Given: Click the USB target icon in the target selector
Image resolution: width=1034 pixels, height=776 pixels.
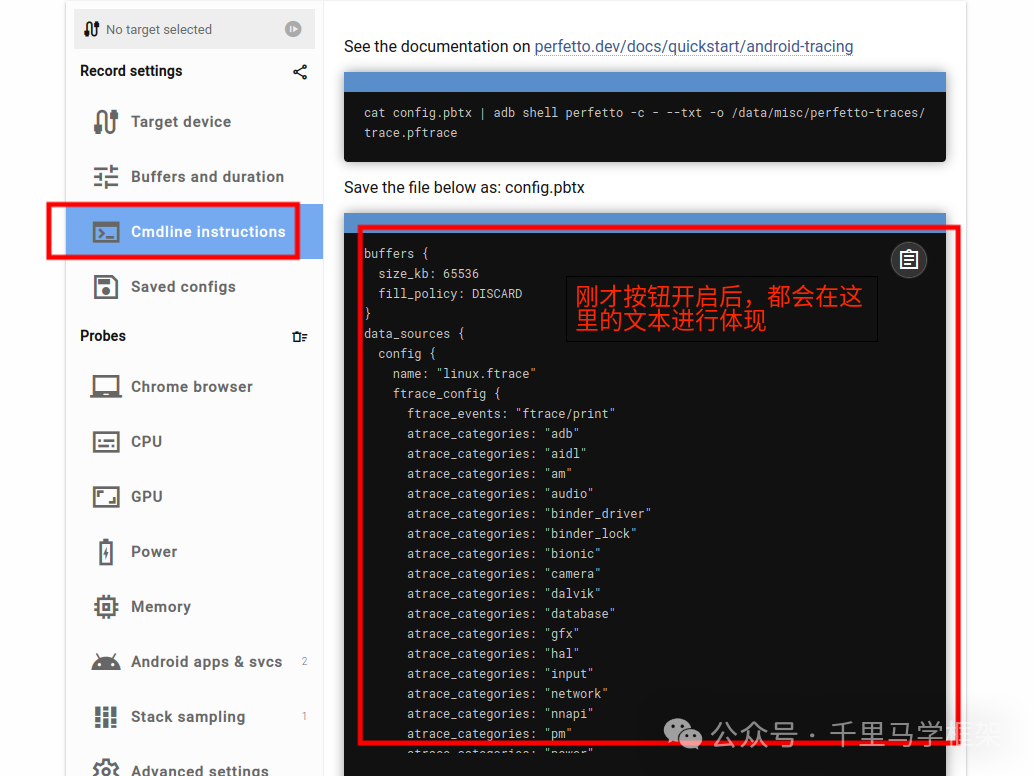Looking at the screenshot, I should click(92, 29).
